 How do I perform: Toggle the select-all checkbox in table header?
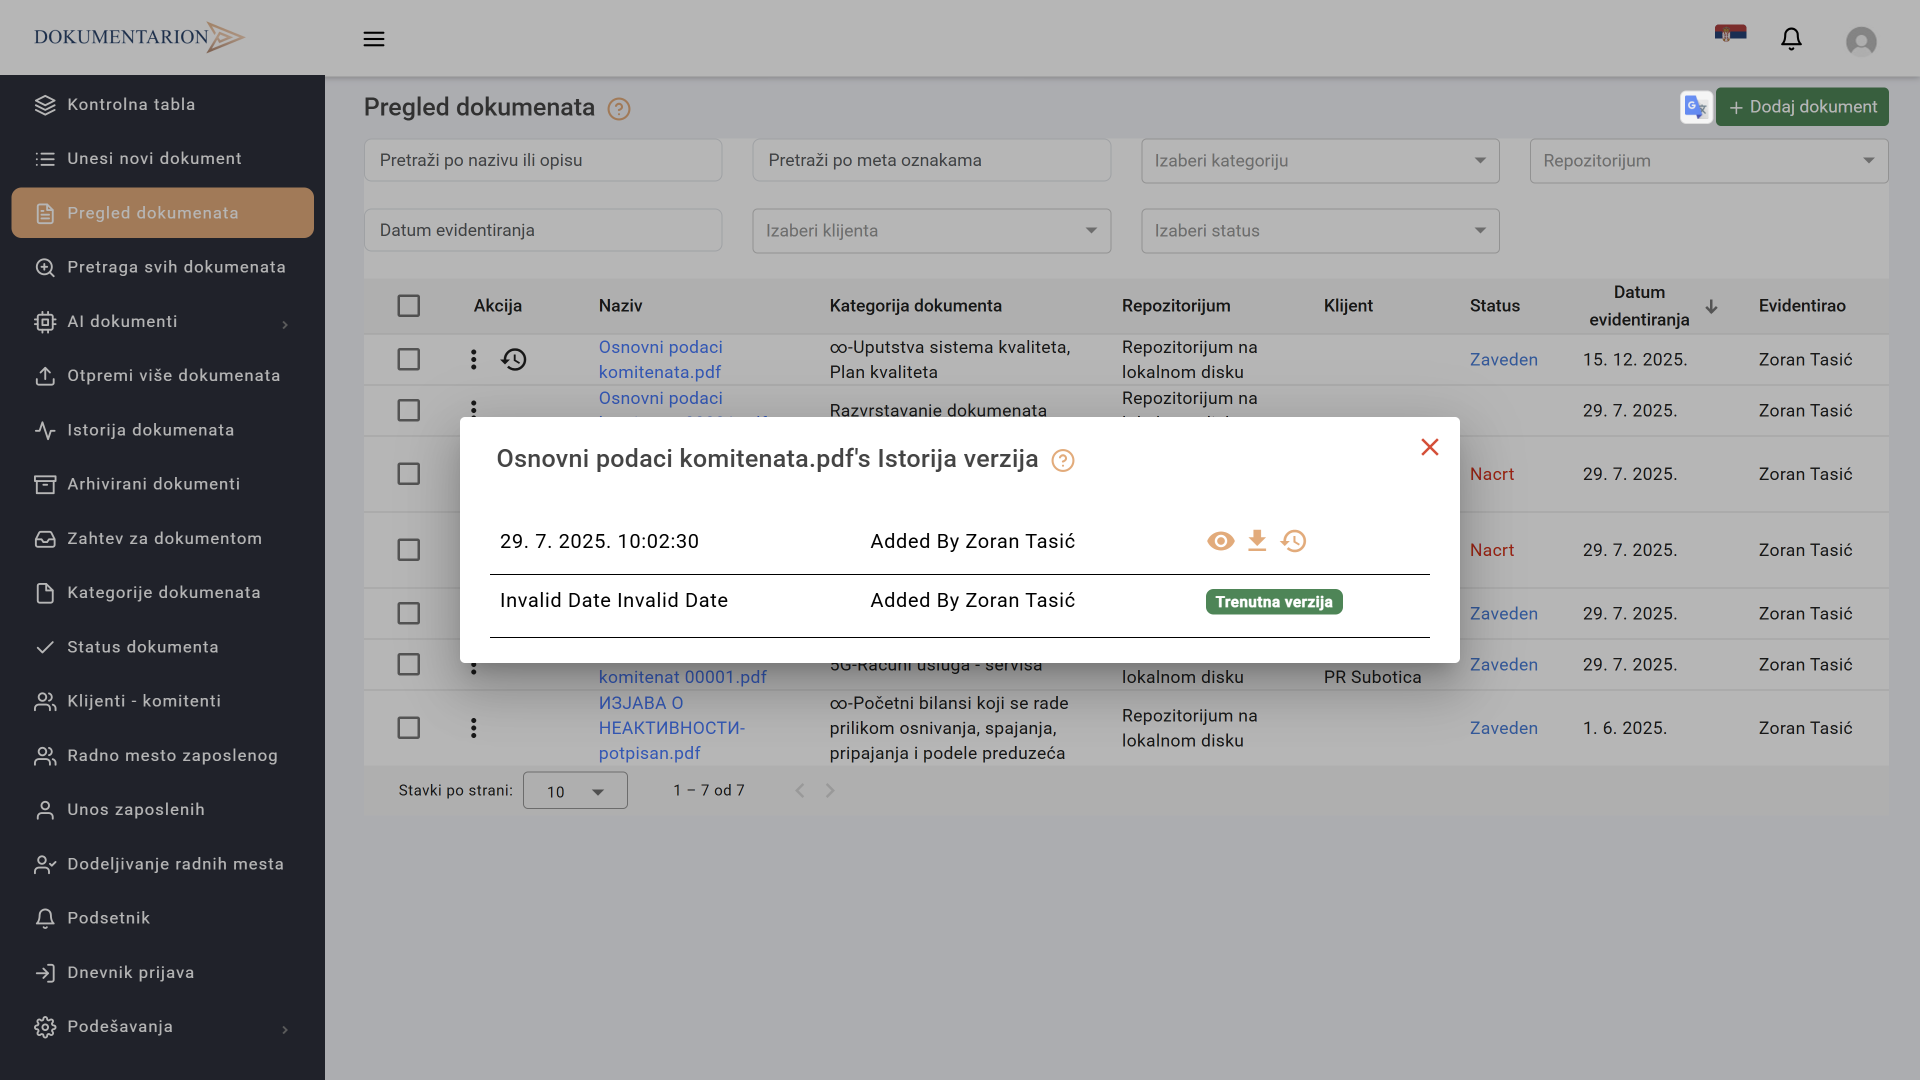point(408,306)
